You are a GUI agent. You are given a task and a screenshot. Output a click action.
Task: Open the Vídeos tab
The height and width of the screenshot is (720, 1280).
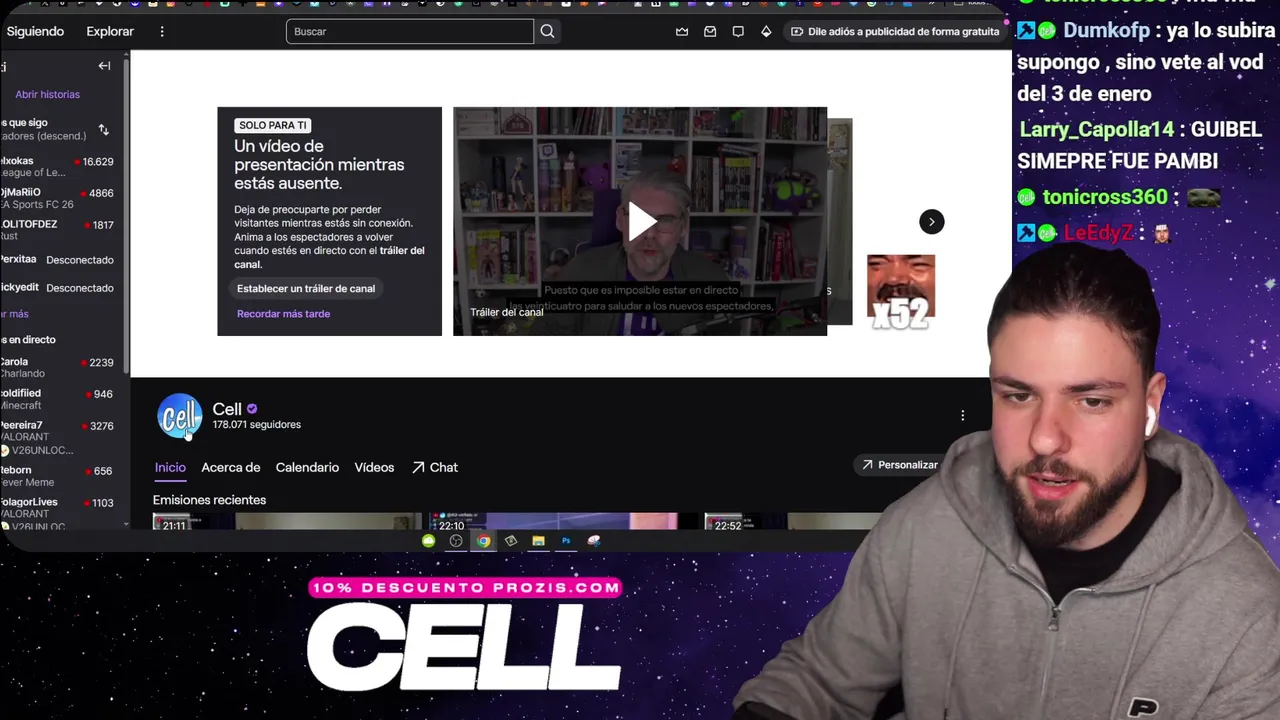pyautogui.click(x=374, y=467)
